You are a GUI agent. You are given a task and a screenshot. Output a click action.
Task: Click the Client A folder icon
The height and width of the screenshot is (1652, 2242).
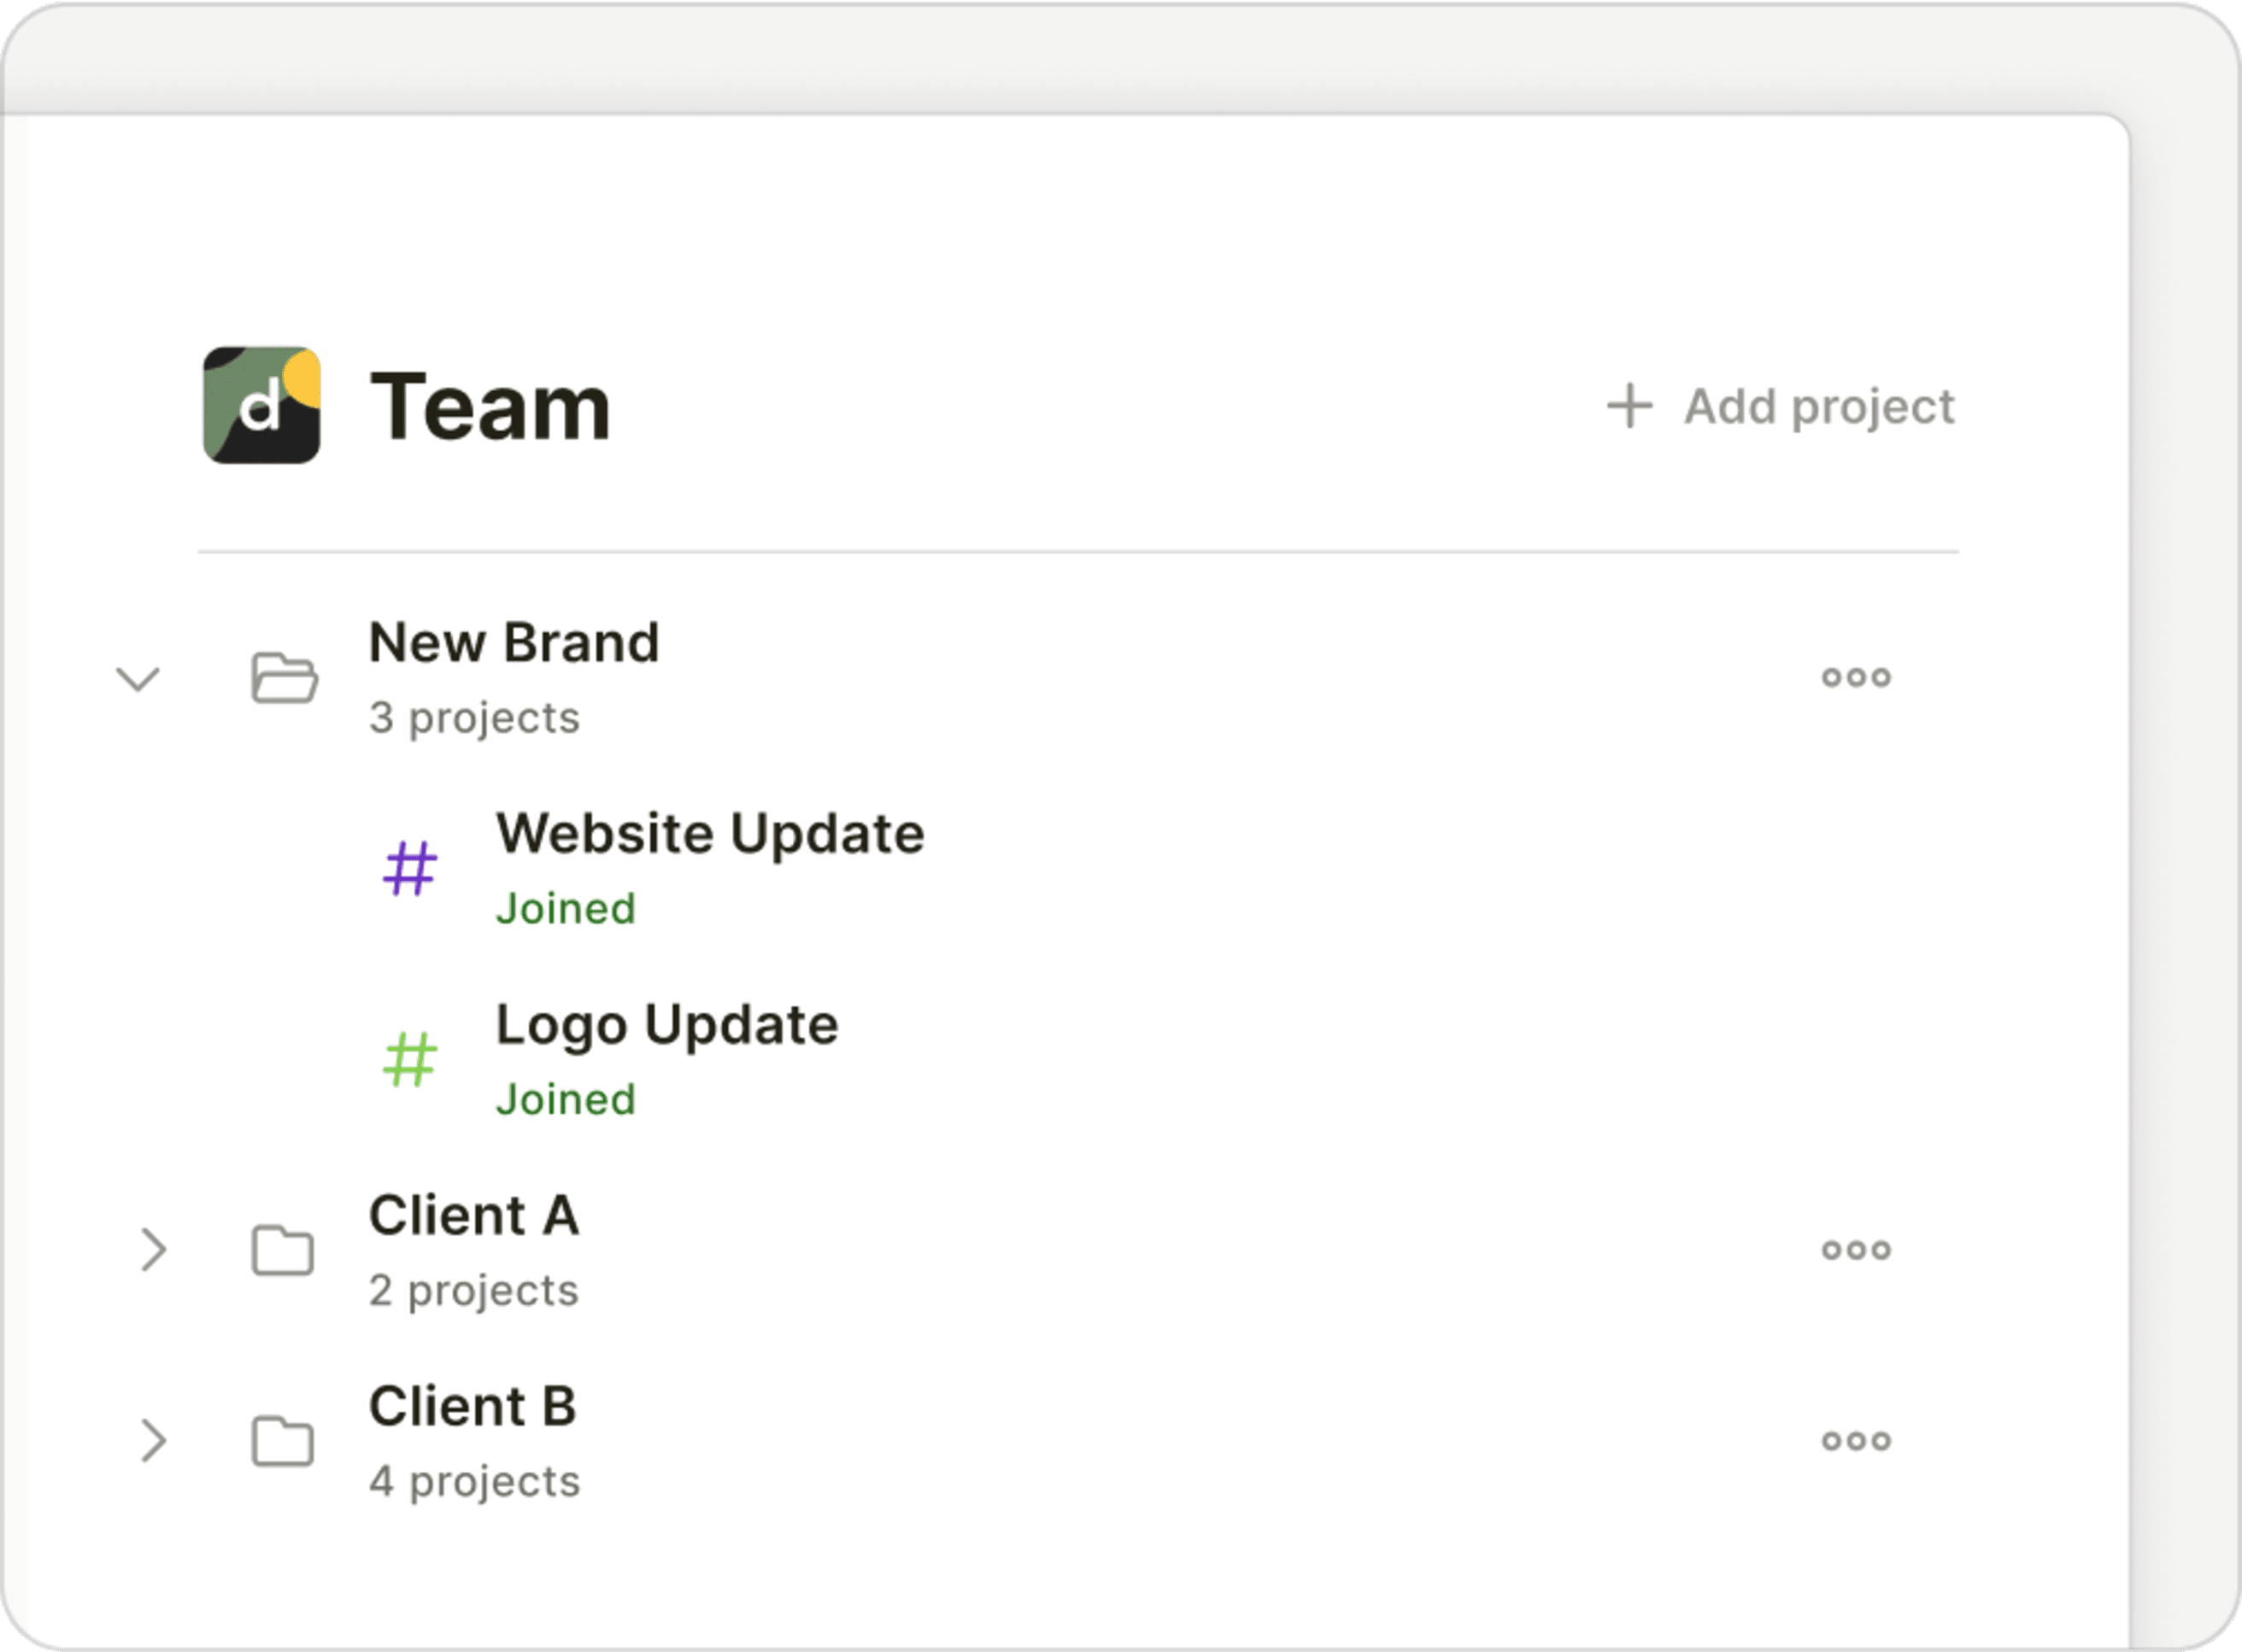(283, 1250)
